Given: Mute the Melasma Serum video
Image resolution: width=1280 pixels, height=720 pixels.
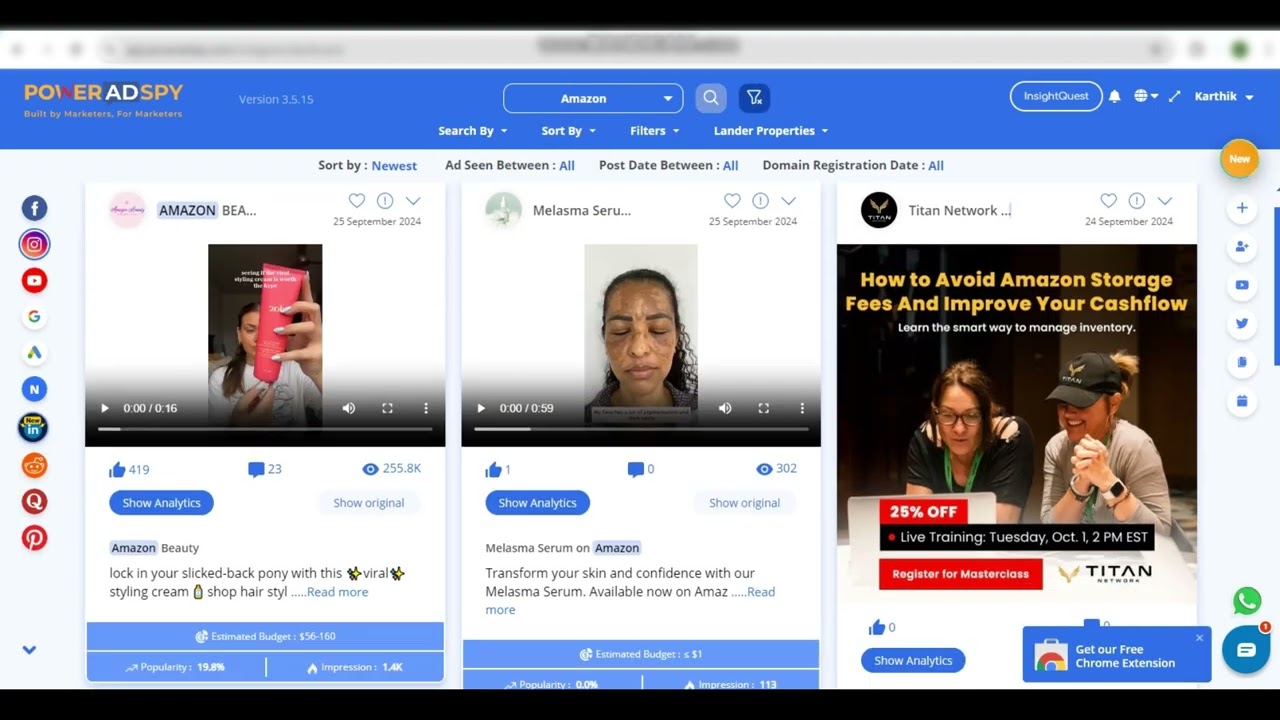Looking at the screenshot, I should pos(725,408).
